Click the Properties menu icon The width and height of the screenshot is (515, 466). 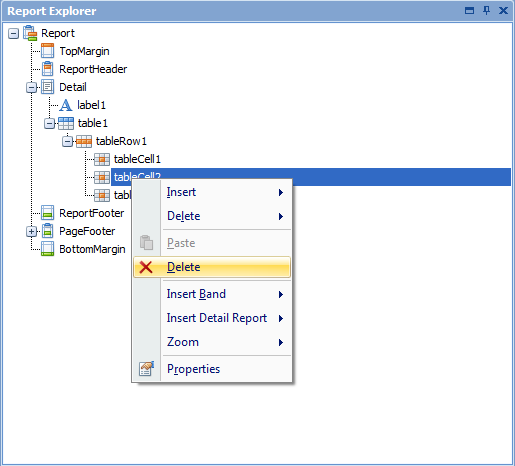[x=146, y=369]
